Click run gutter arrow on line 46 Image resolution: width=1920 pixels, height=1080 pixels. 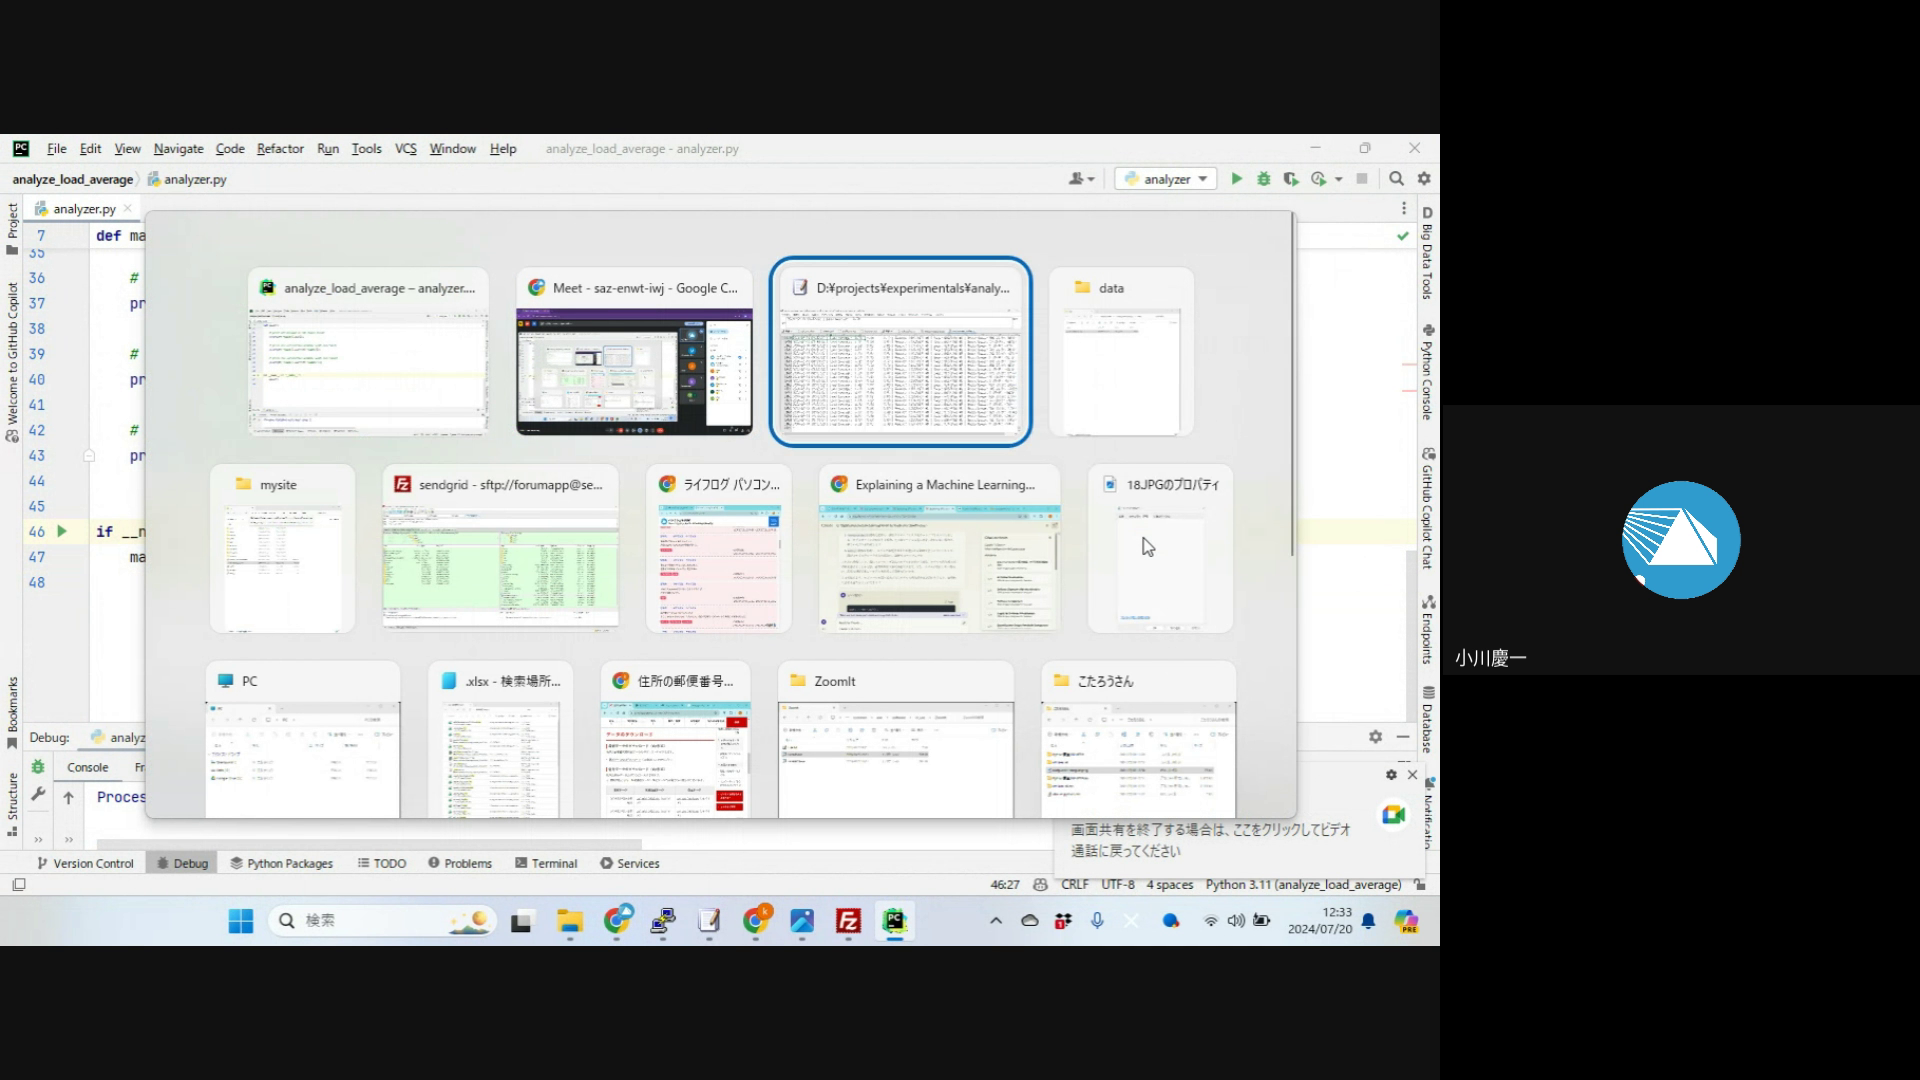(x=62, y=531)
